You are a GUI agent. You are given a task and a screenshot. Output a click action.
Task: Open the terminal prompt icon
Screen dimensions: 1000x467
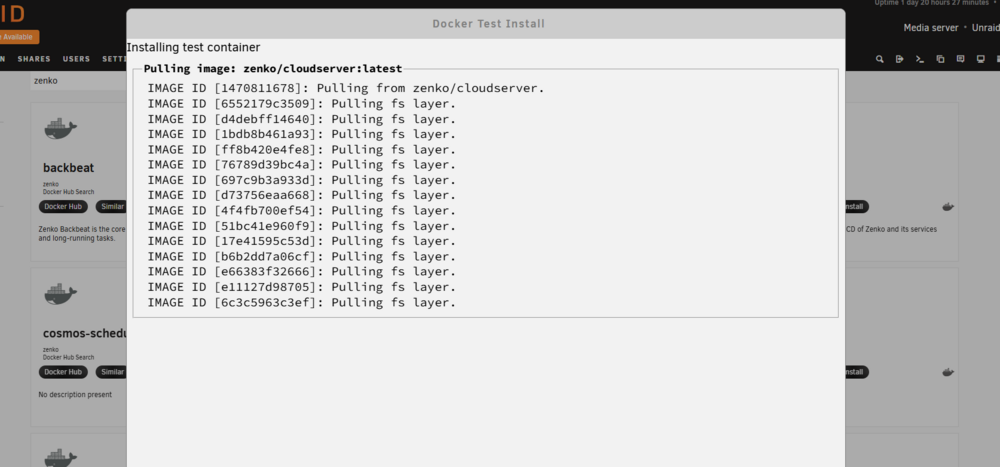920,59
